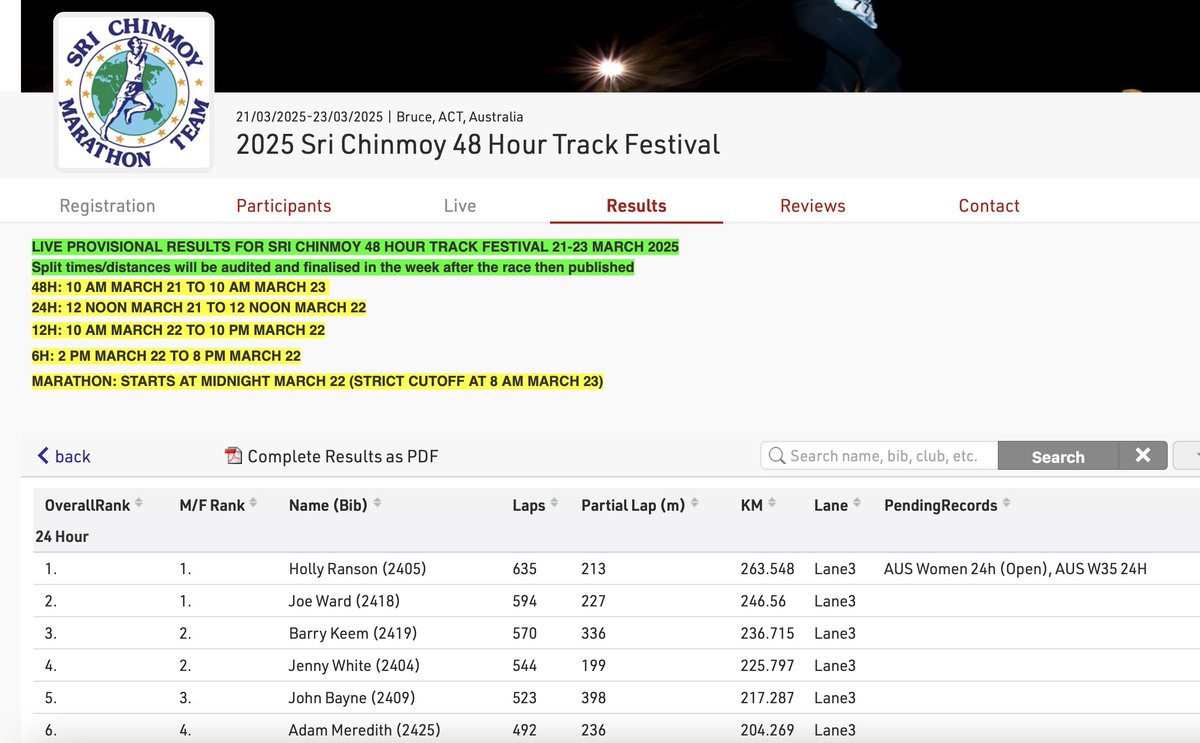
Task: Click laps value 570
Action: pos(525,633)
